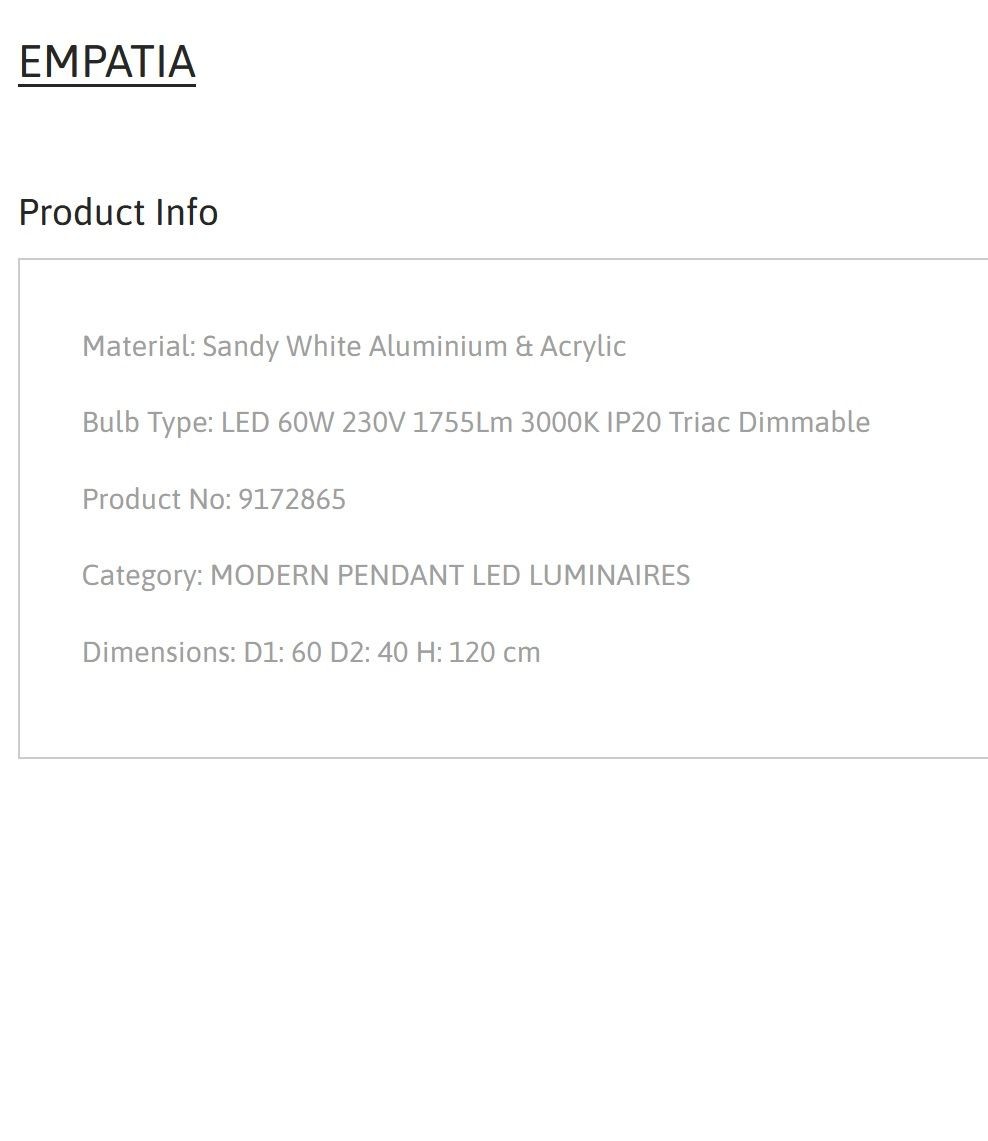This screenshot has width=988, height=1141.
Task: Click the Material label text
Action: tap(139, 346)
